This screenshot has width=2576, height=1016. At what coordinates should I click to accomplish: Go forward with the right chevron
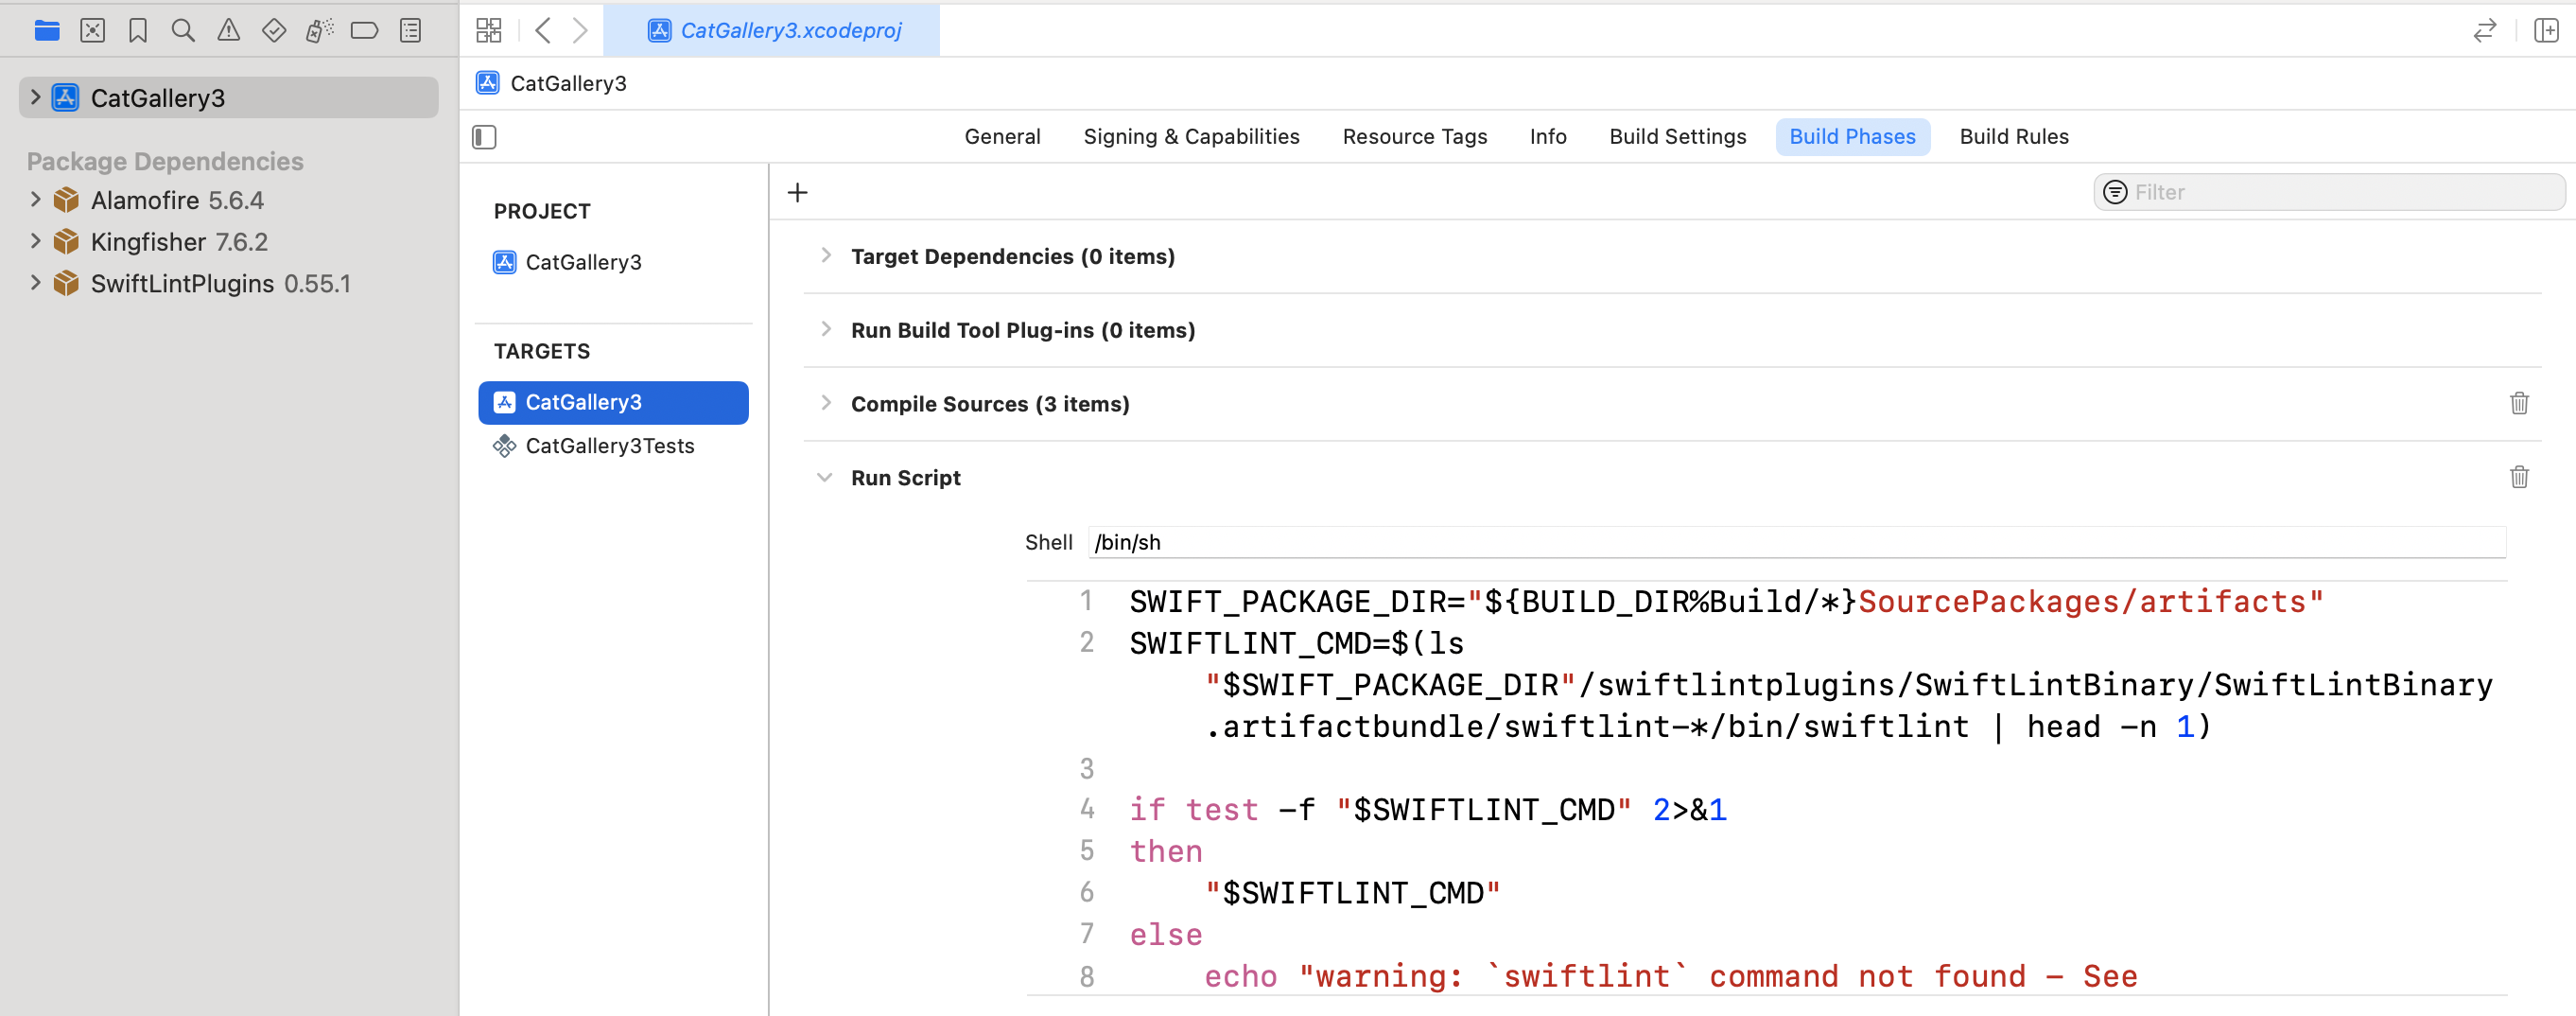(x=580, y=31)
